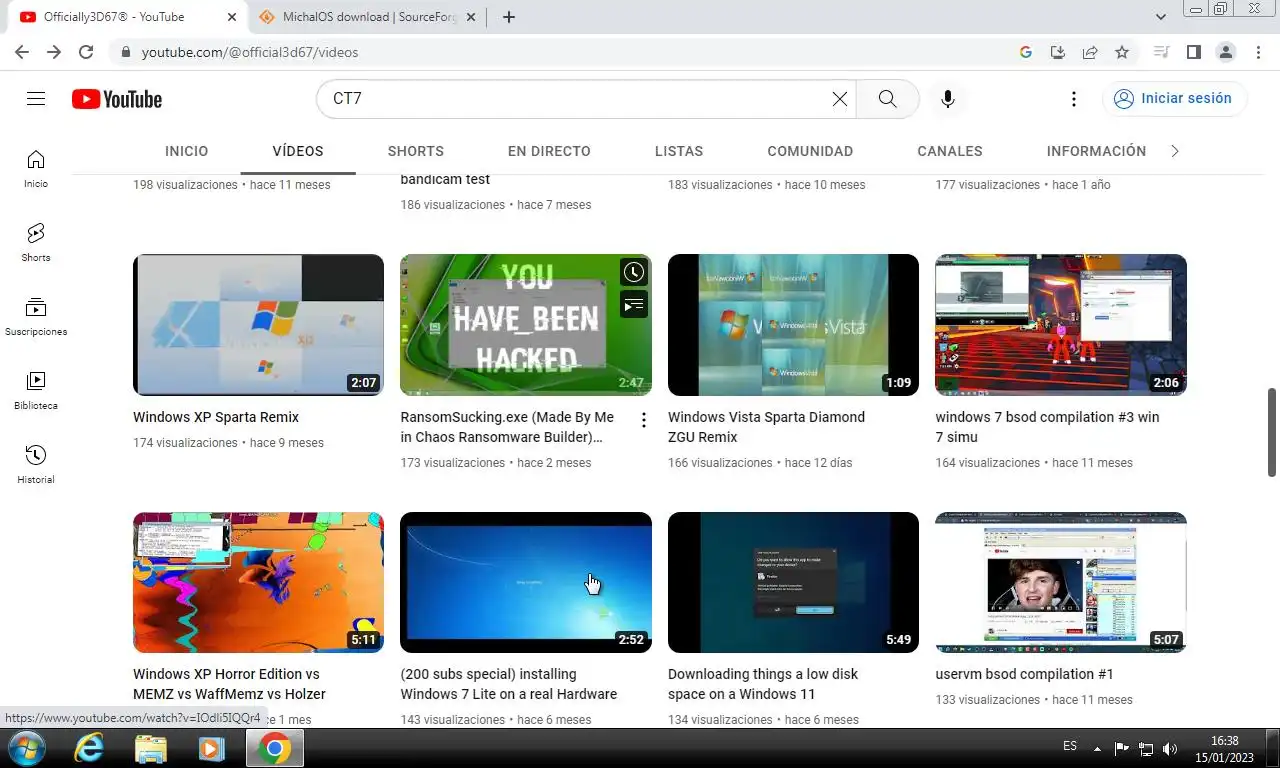The width and height of the screenshot is (1280, 768).
Task: Go to Inicio in sidebar
Action: pyautogui.click(x=36, y=169)
